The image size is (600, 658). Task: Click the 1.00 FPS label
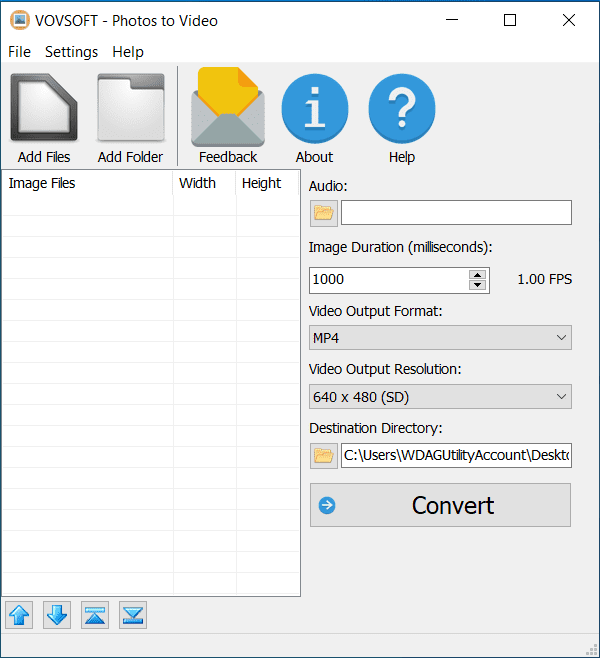pyautogui.click(x=545, y=279)
